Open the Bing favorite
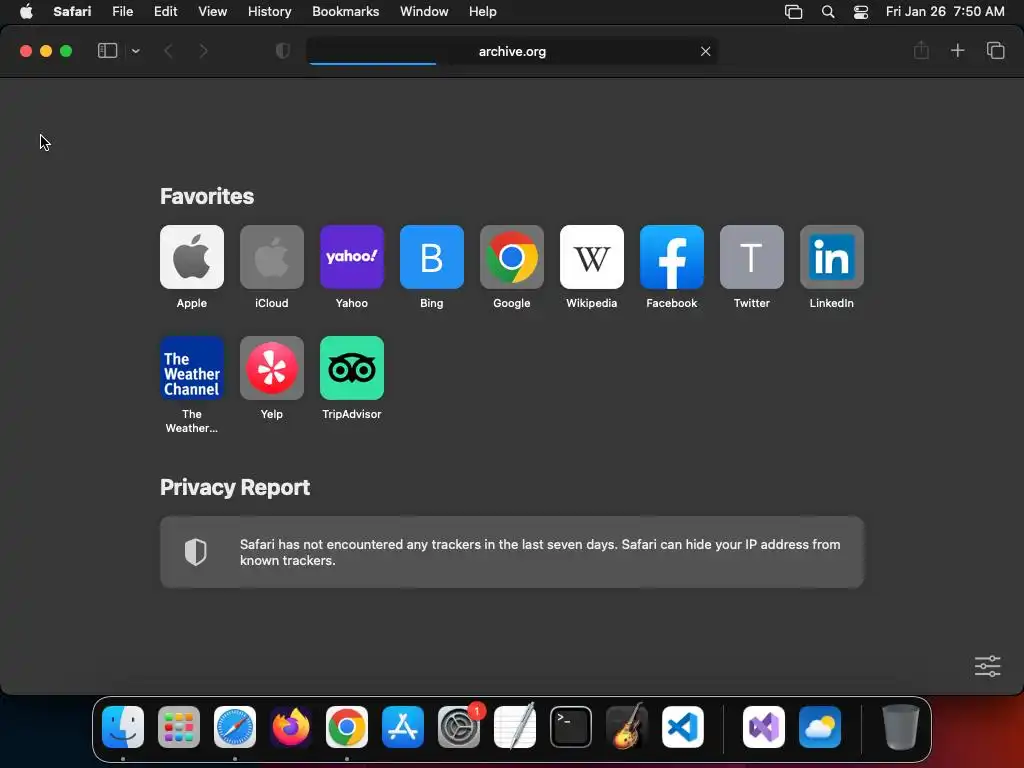 tap(432, 257)
